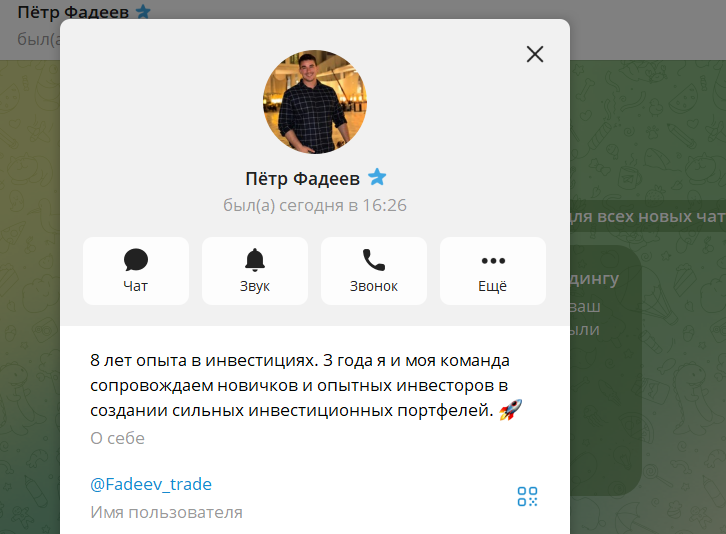Open Пётр Фадеев's profile photo

click(315, 101)
